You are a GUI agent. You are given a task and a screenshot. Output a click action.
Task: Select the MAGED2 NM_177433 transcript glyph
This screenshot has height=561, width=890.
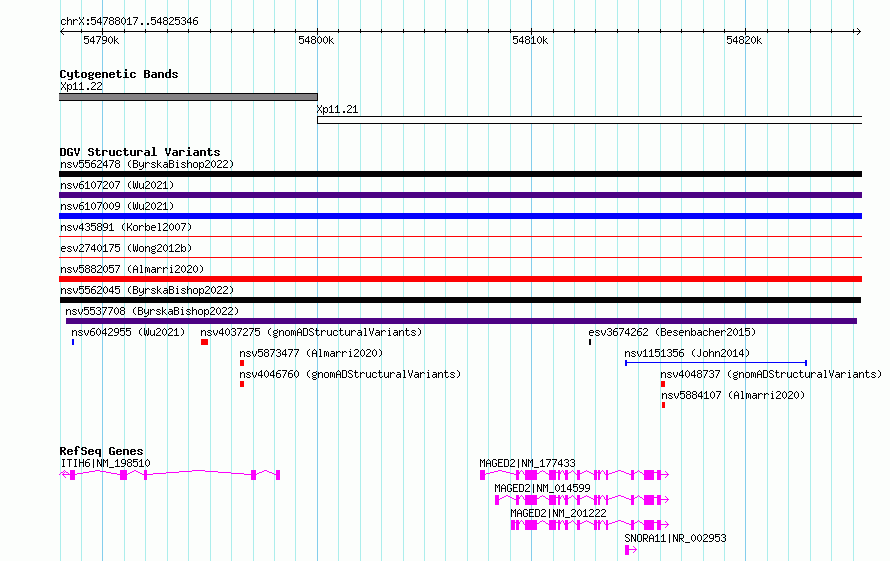[574, 475]
